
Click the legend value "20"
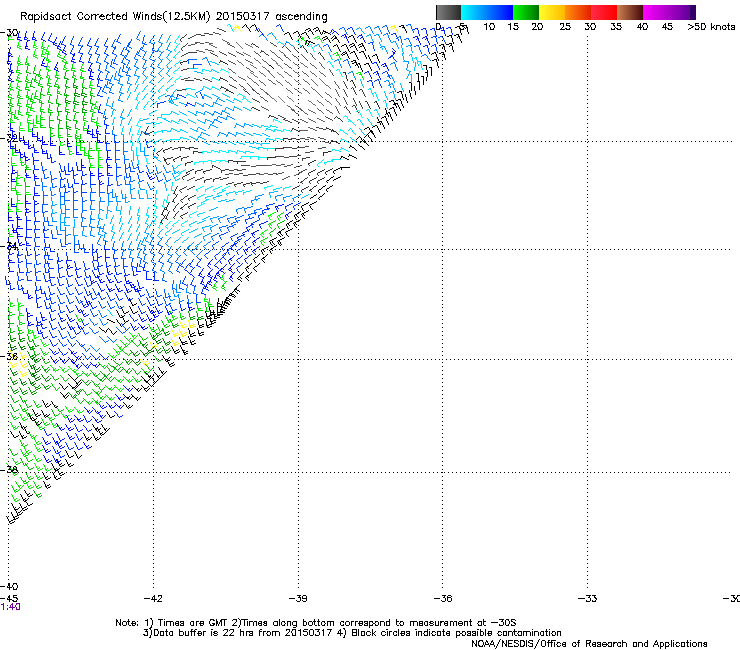[537, 26]
